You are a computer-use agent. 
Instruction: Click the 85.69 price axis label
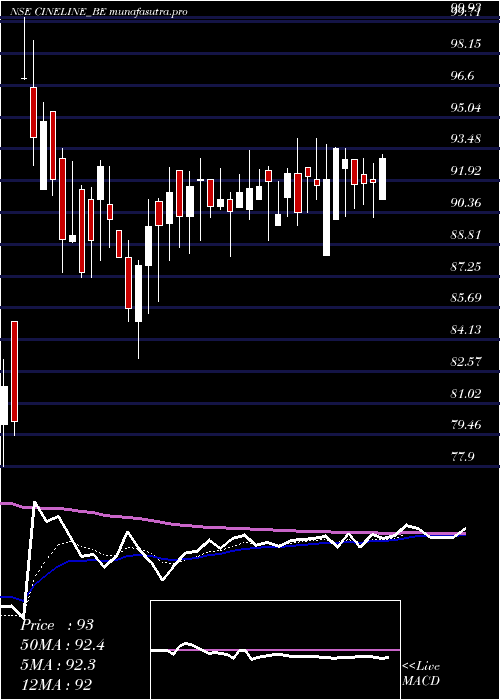[x=467, y=298]
